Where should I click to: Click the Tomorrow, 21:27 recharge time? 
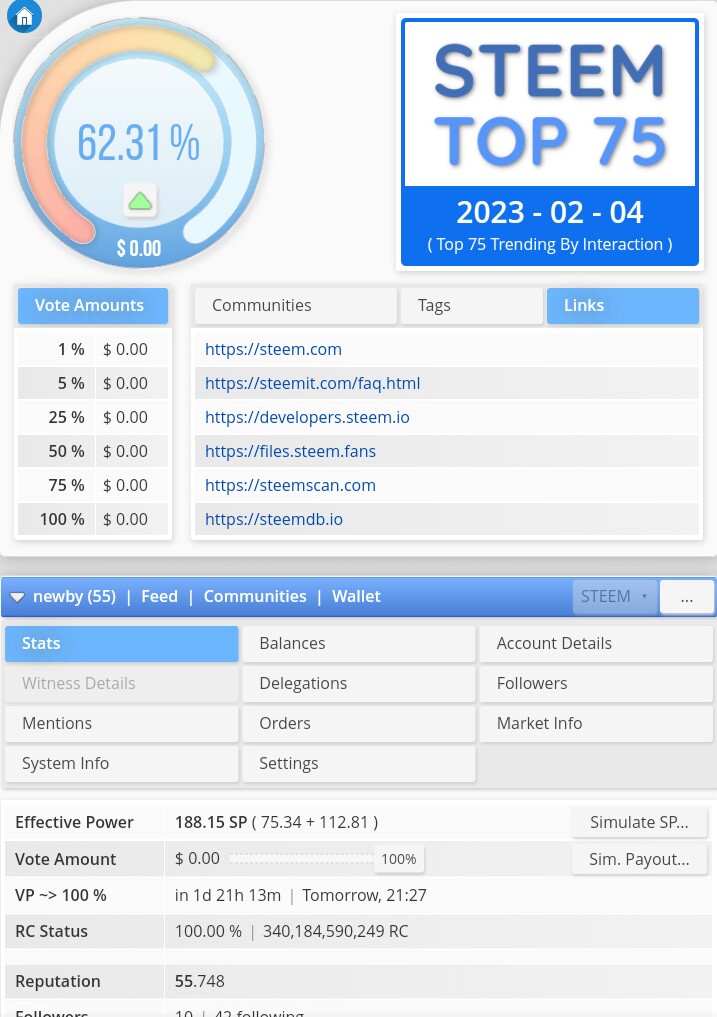[x=365, y=896]
